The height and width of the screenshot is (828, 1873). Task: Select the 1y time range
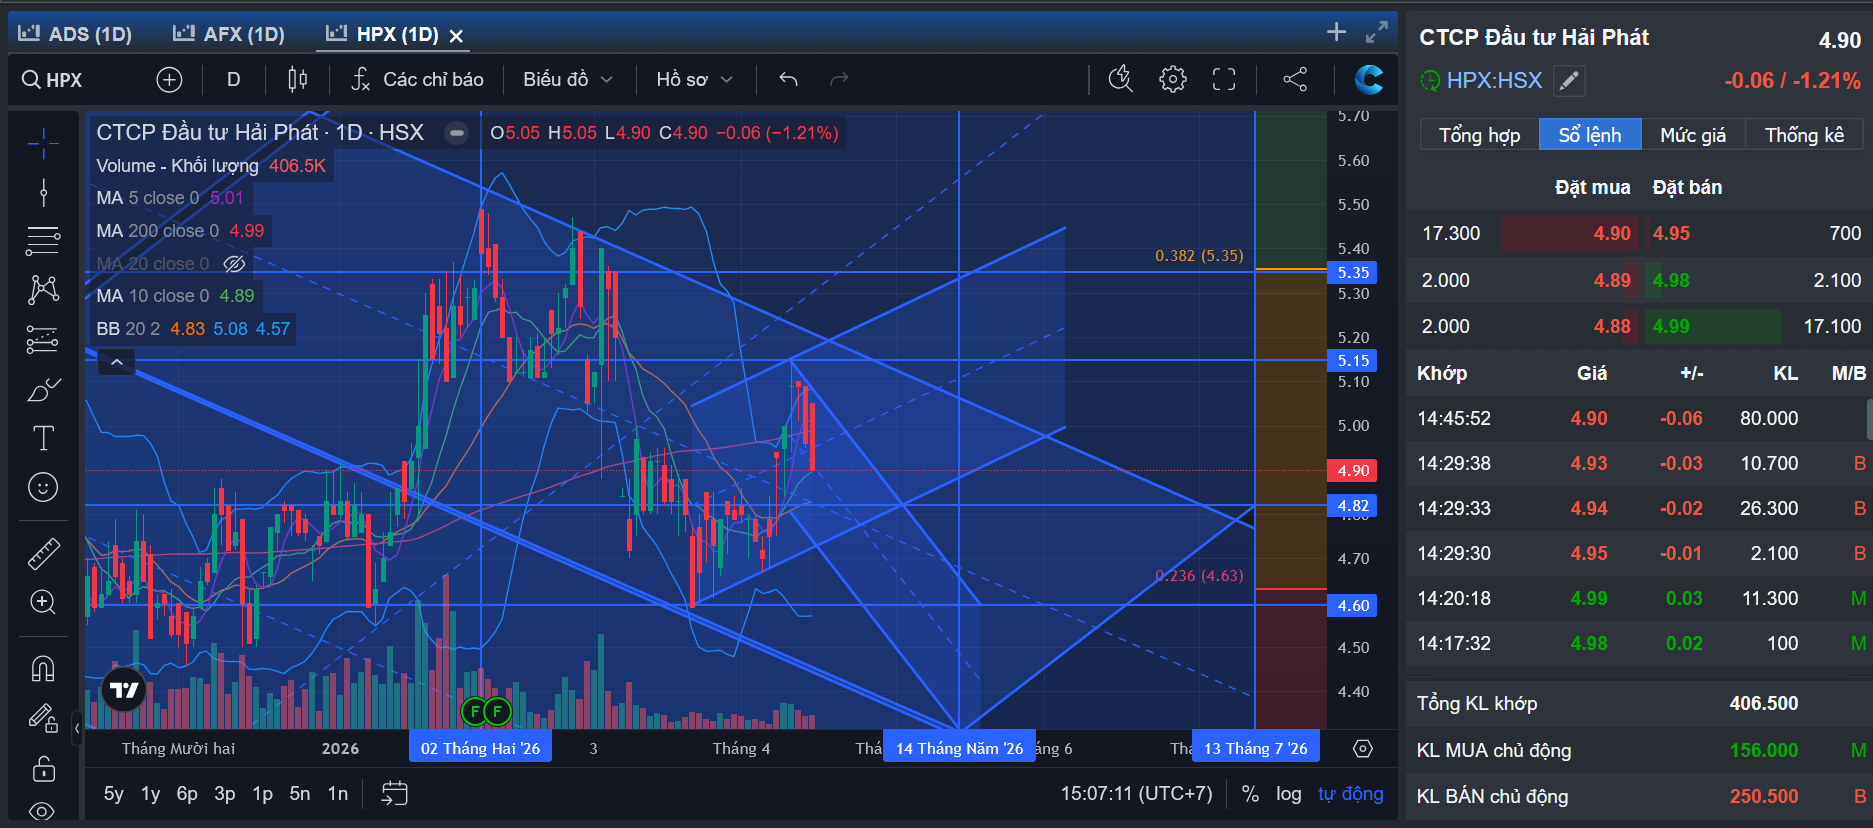(x=150, y=793)
